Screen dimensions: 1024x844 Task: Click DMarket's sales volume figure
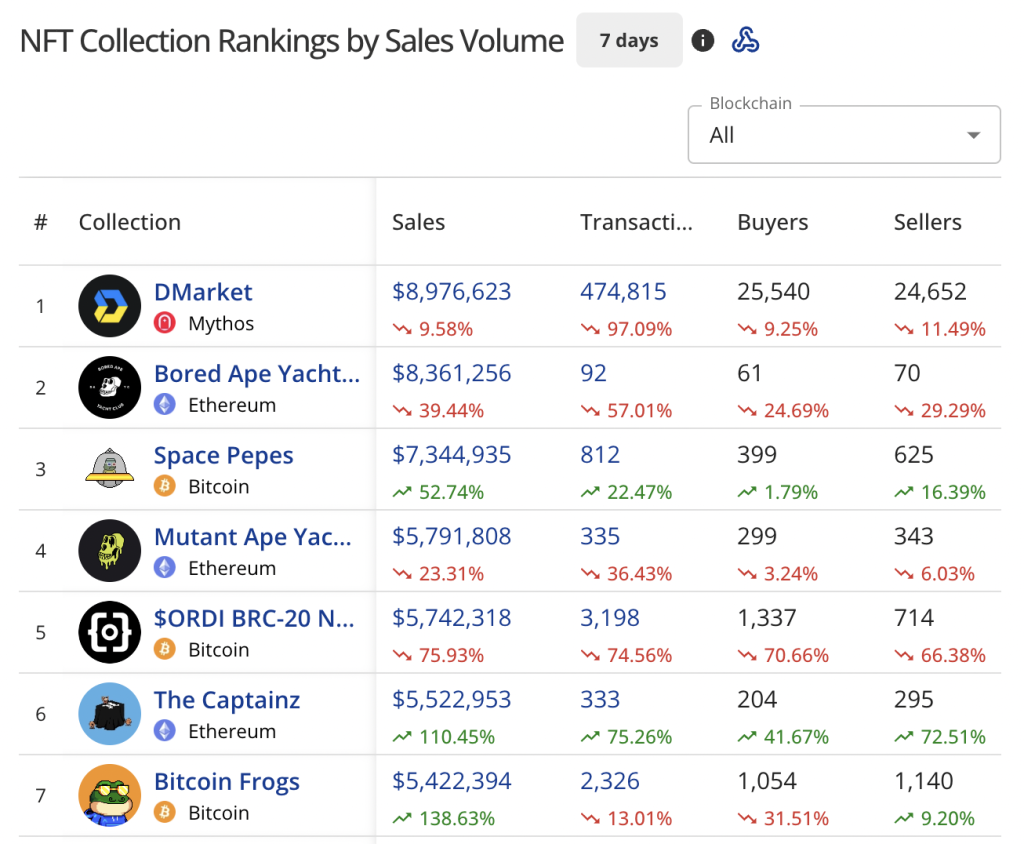click(451, 291)
